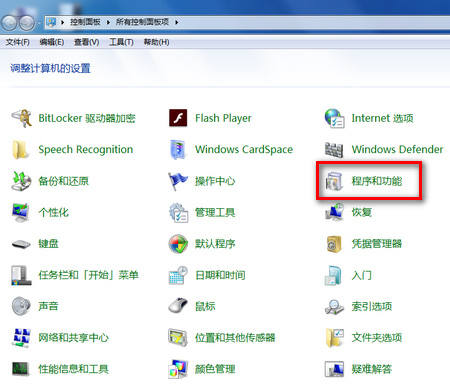
Task: Open the 工具(T) menu
Action: 122,42
